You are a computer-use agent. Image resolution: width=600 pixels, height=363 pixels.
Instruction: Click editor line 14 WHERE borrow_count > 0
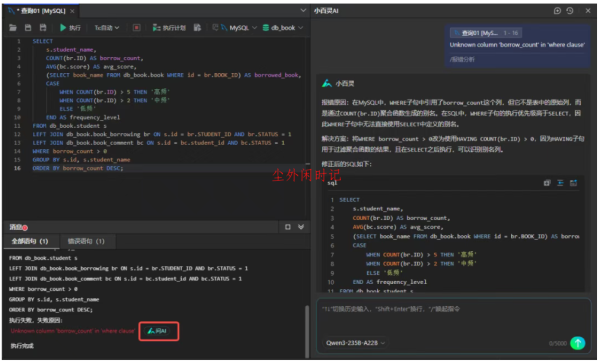70,151
